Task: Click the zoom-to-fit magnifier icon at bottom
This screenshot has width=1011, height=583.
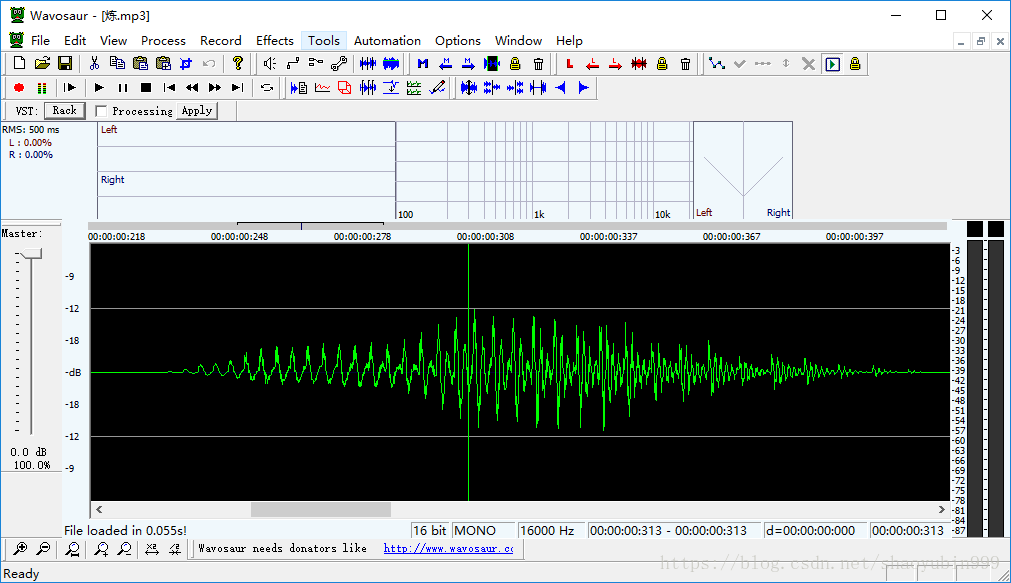Action: tap(72, 549)
